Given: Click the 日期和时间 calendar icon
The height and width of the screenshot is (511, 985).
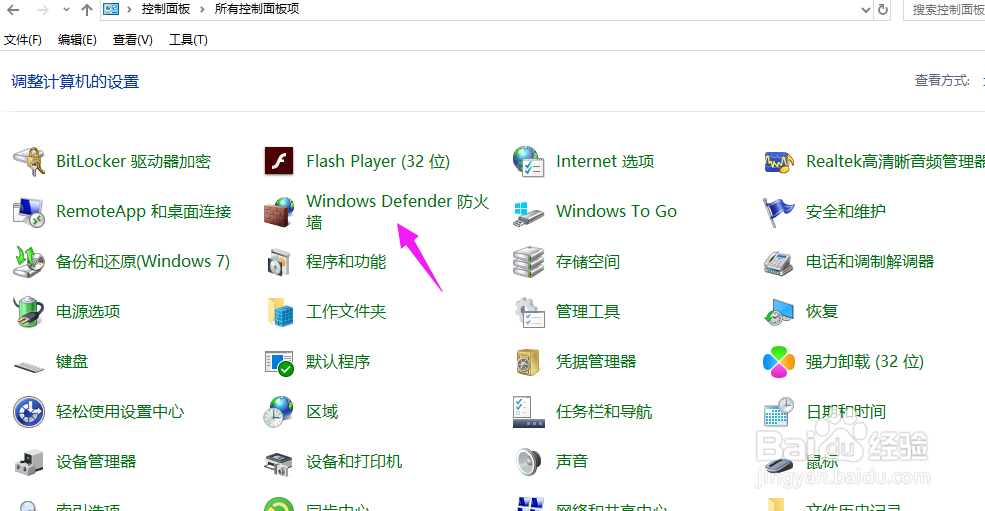Looking at the screenshot, I should click(x=779, y=412).
